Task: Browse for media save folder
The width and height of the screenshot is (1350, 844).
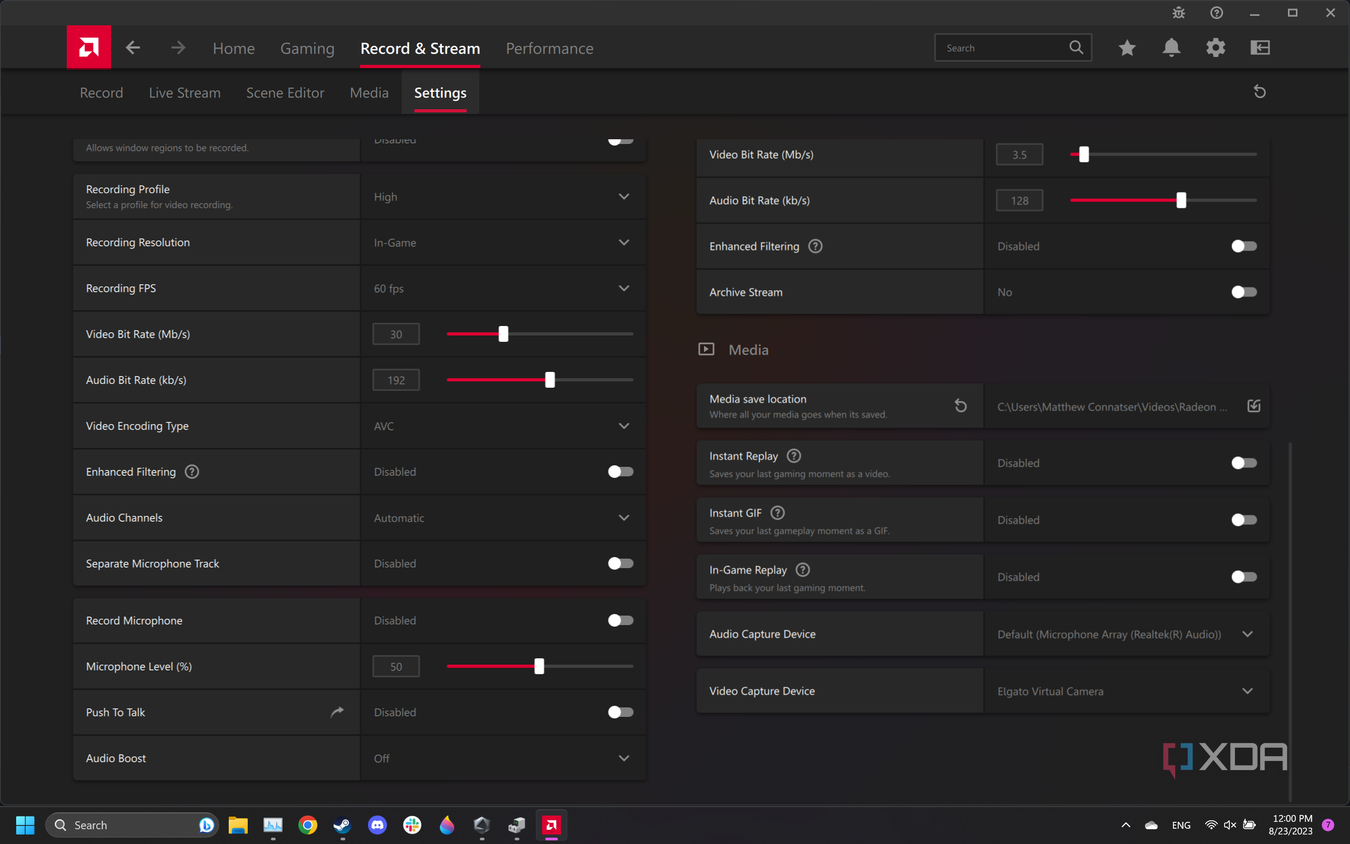Action: click(1254, 406)
